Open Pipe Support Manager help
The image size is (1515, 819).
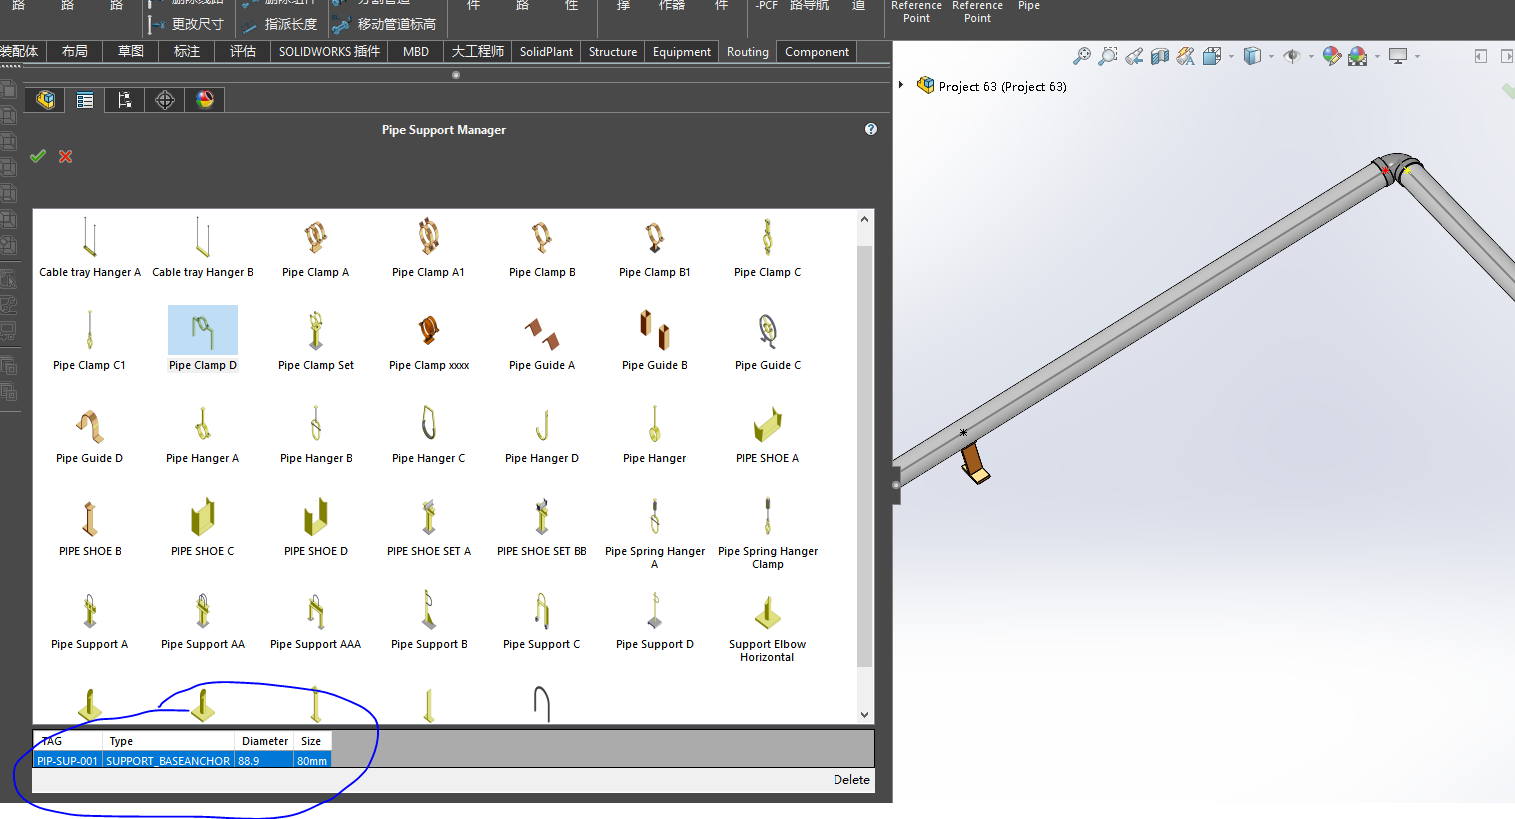coord(871,129)
